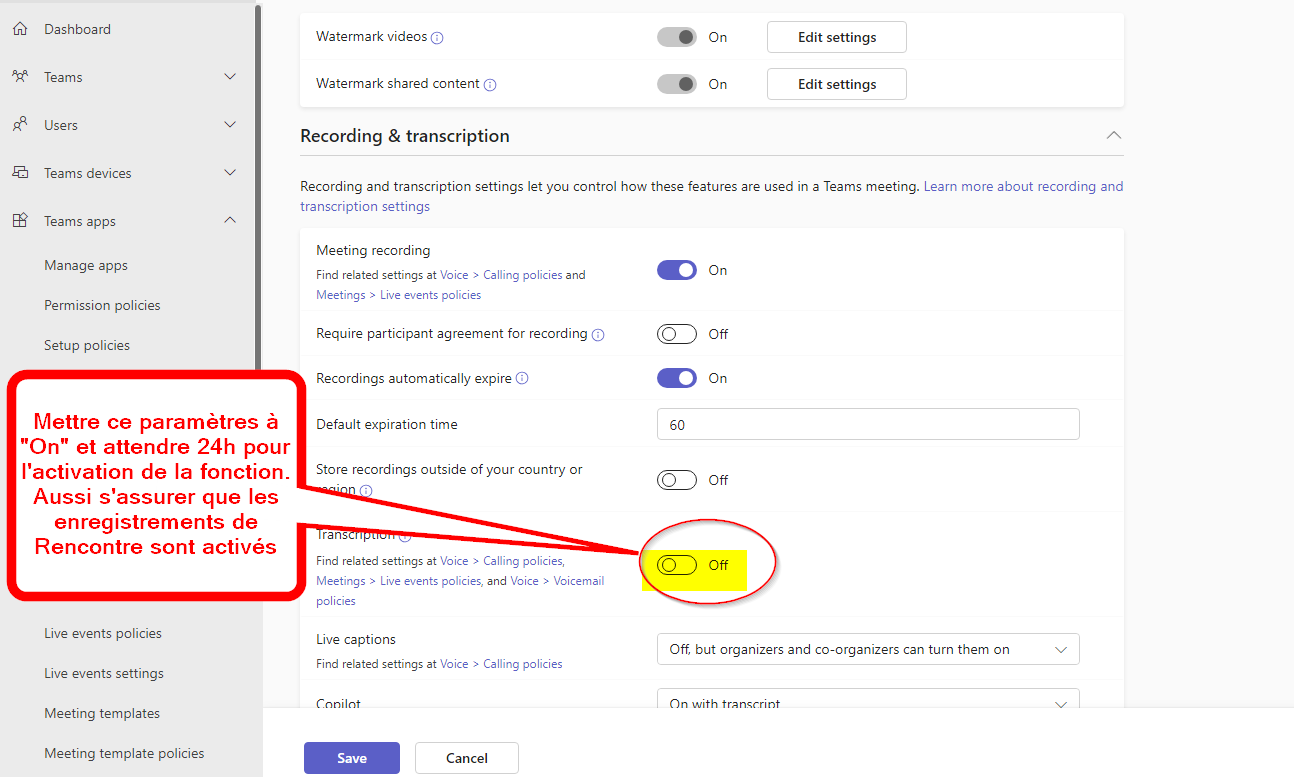The image size is (1294, 777).
Task: Click the Save button
Action: (x=352, y=758)
